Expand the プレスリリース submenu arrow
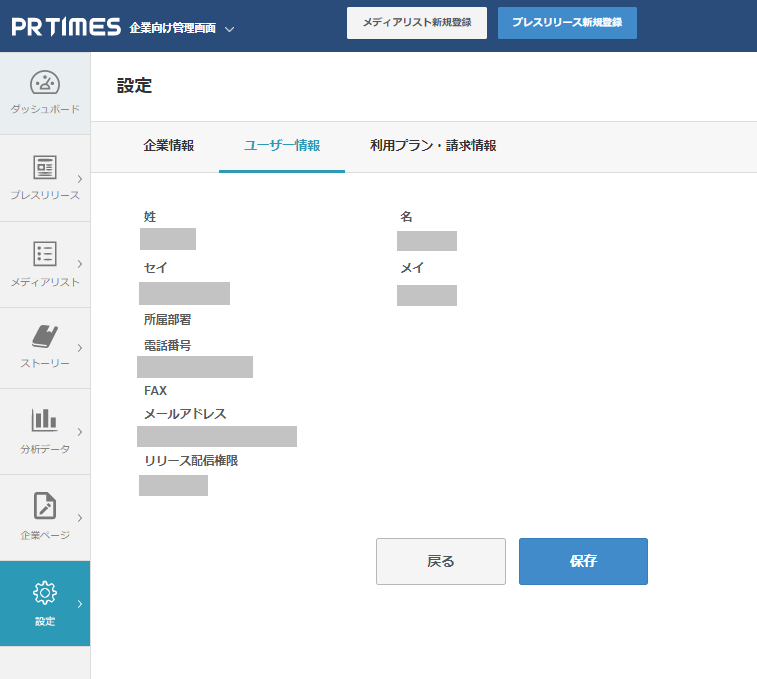 80,178
